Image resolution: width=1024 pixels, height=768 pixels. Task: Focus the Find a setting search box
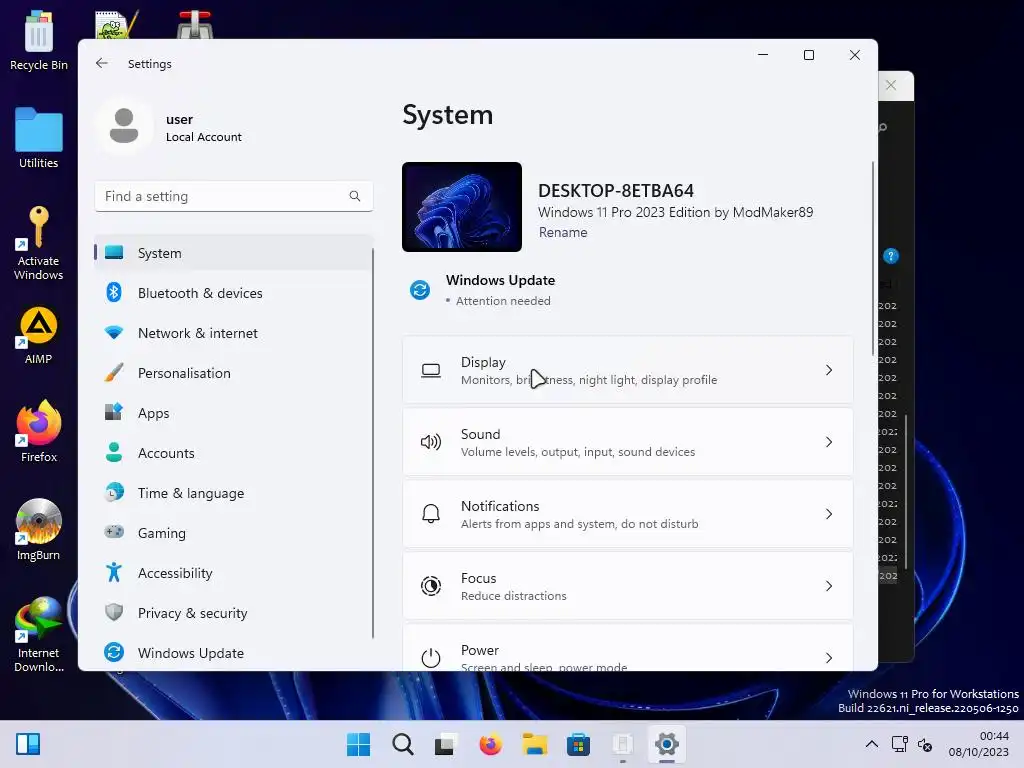click(234, 196)
